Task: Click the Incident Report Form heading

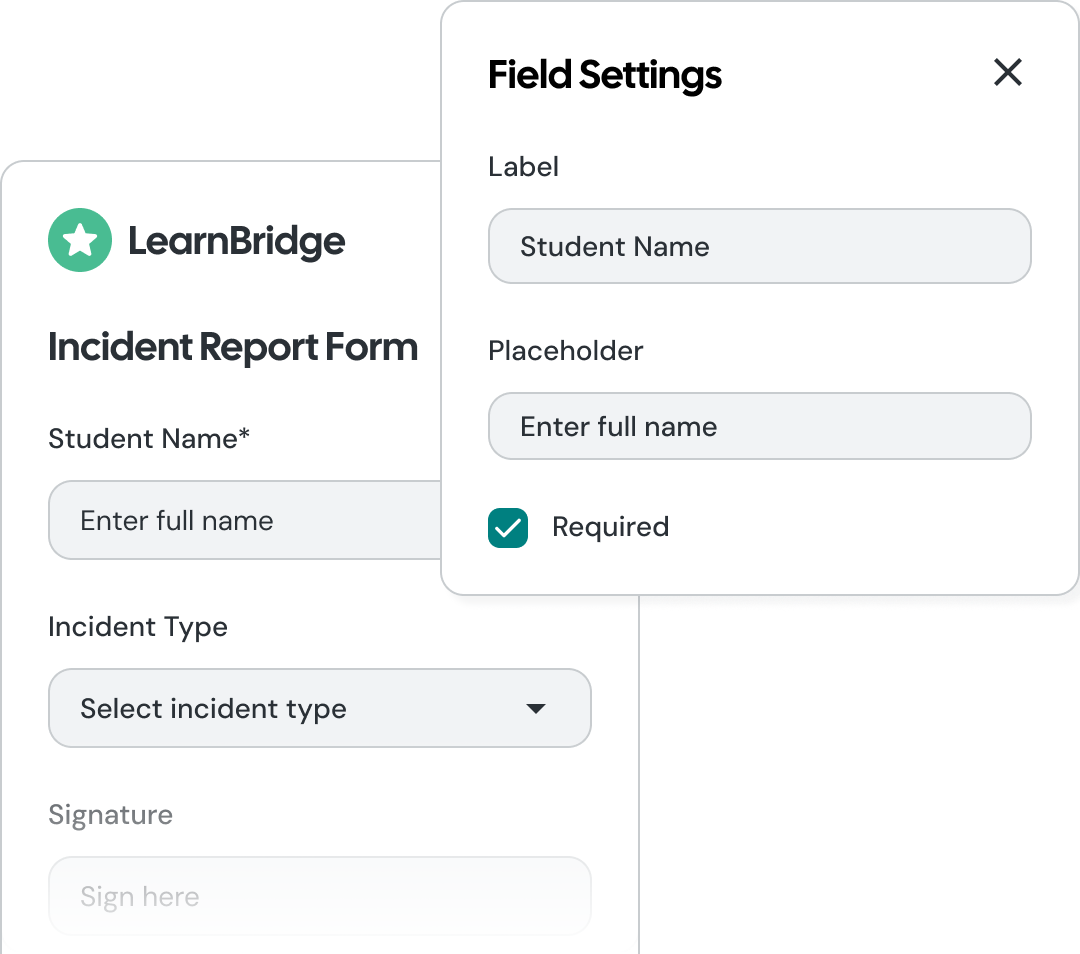Action: point(233,346)
